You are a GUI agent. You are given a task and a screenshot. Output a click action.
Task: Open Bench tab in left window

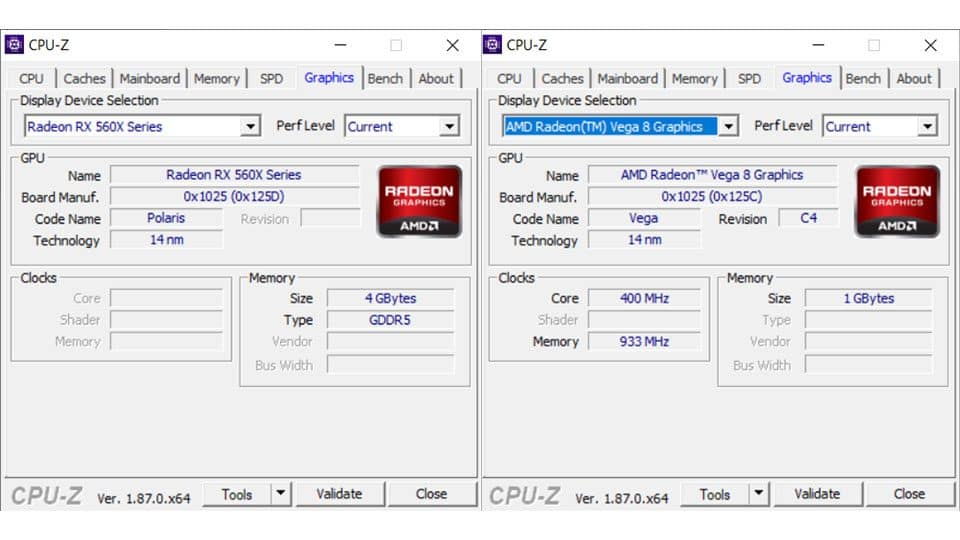(385, 79)
